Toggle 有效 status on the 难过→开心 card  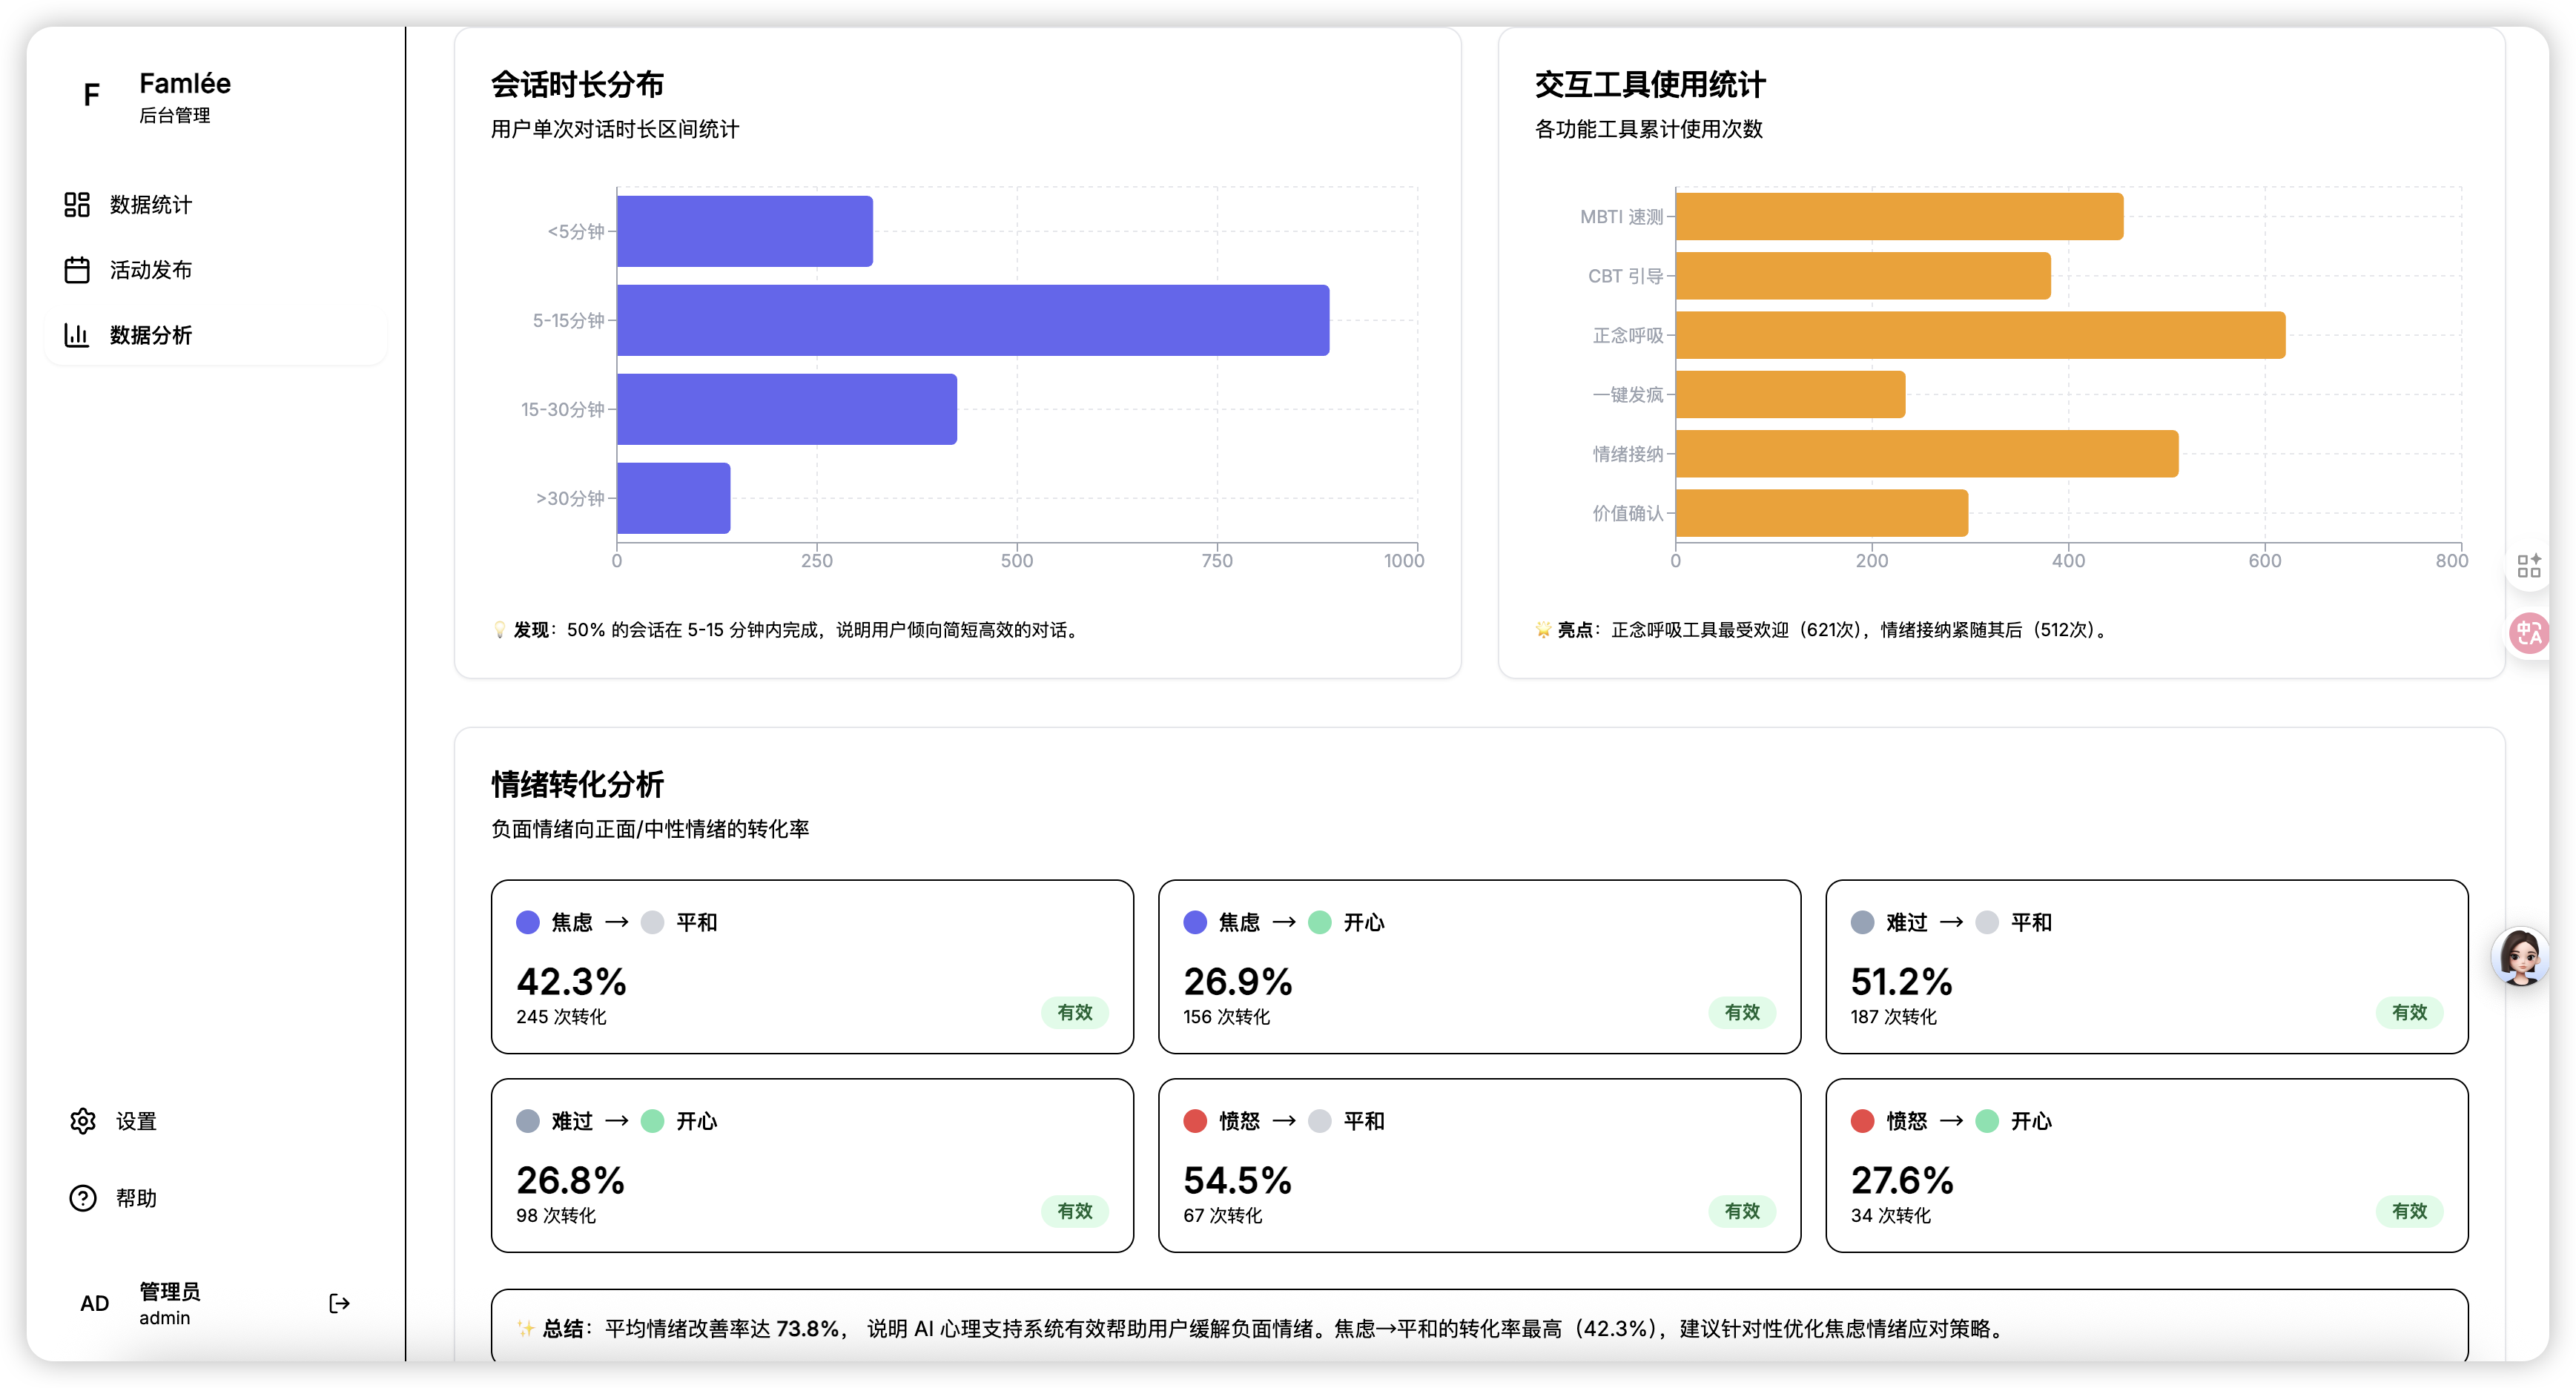pyautogui.click(x=1075, y=1211)
